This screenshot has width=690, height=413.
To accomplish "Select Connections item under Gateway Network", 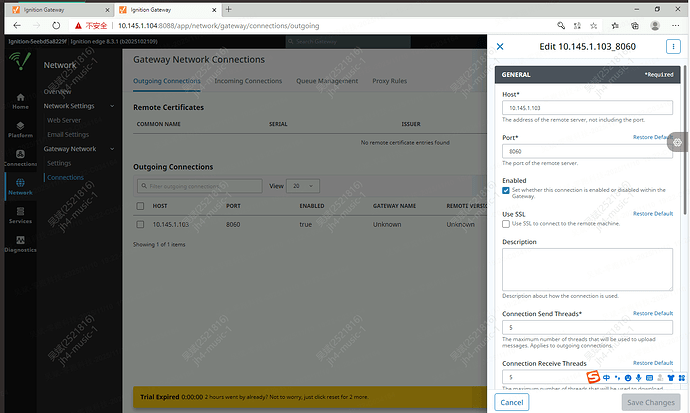I will coord(65,177).
